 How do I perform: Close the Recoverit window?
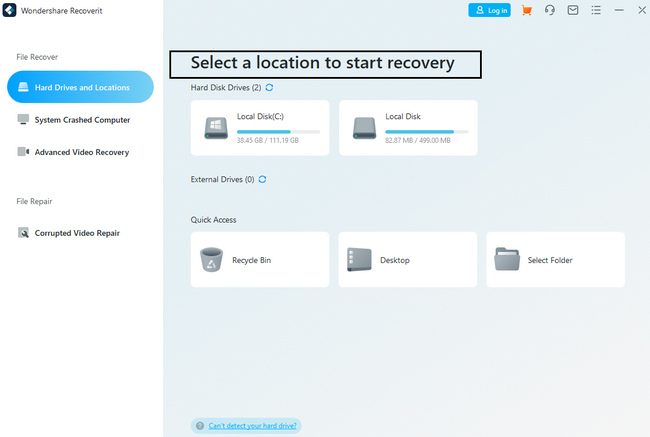[642, 10]
